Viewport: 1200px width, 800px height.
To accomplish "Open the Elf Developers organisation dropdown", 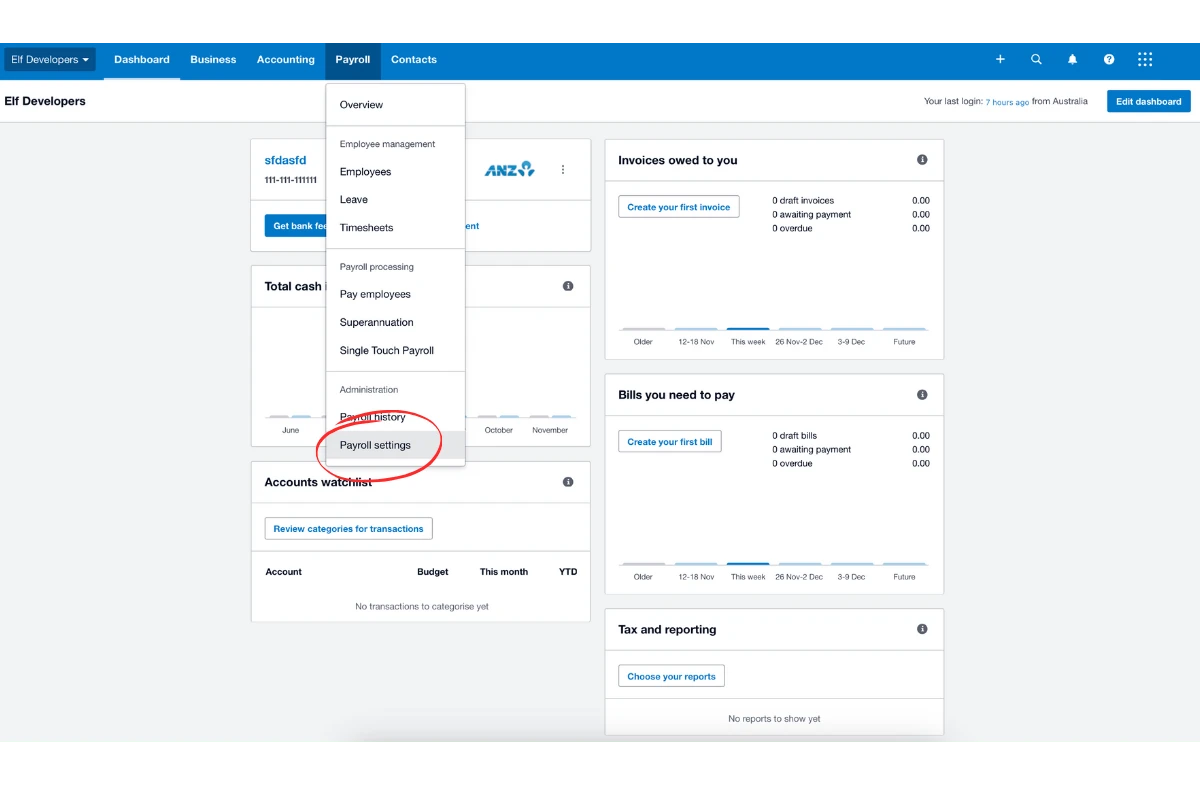I will (x=50, y=60).
